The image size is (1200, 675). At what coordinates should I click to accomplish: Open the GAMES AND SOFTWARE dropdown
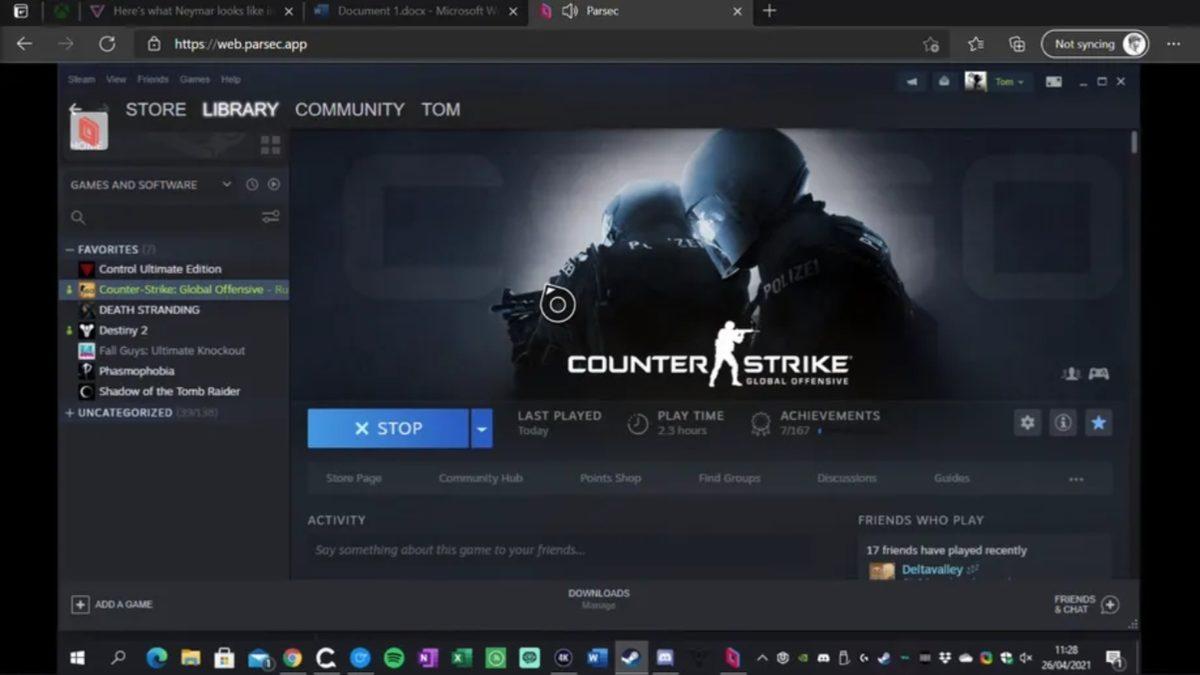pyautogui.click(x=228, y=184)
